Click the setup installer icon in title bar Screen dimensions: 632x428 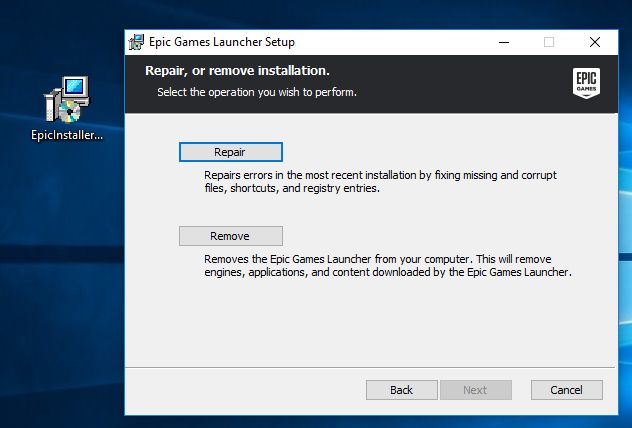point(136,42)
